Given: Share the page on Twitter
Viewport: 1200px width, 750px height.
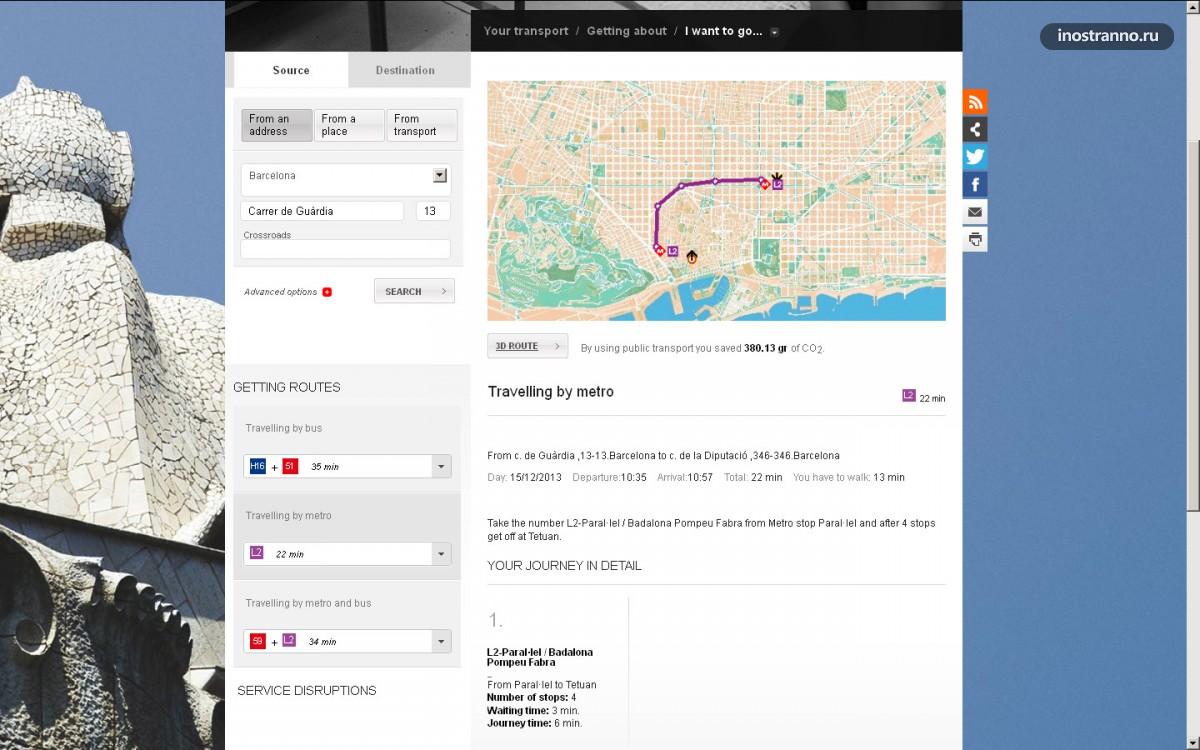Looking at the screenshot, I should tap(975, 157).
